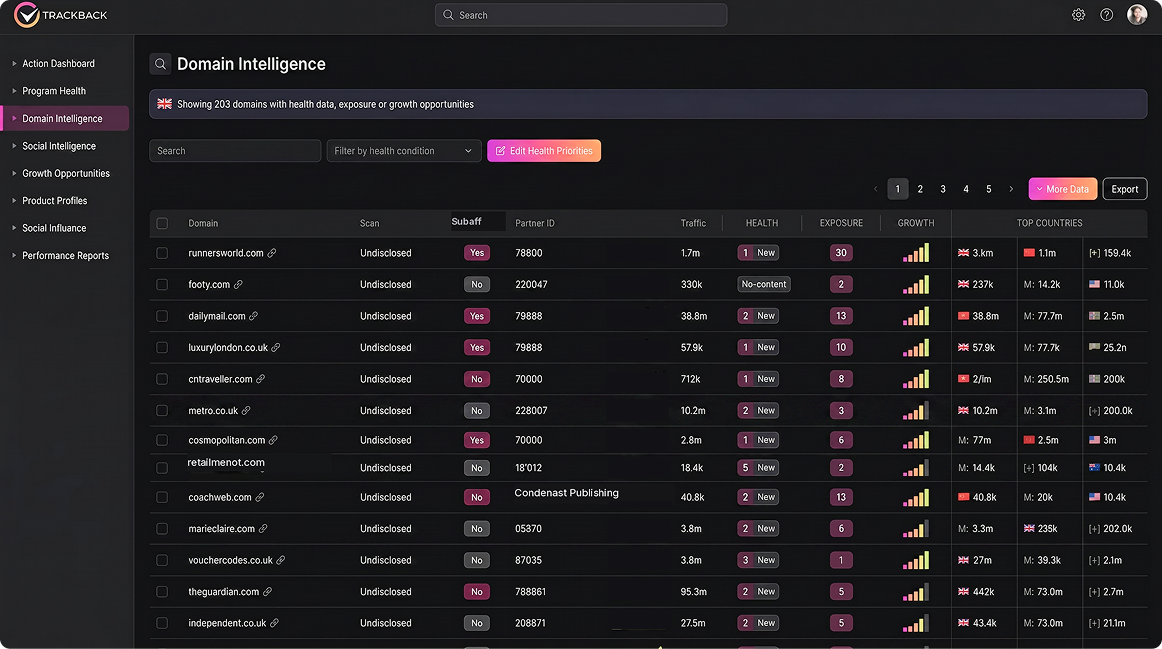Select the cntraveller.com row checkbox

point(162,379)
